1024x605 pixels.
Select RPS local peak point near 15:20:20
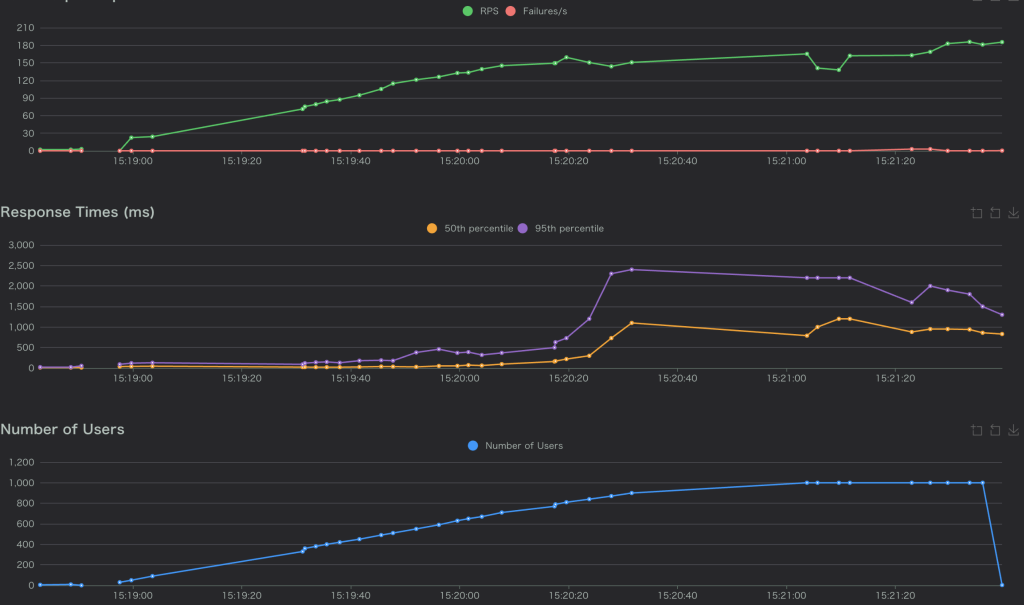coord(566,57)
